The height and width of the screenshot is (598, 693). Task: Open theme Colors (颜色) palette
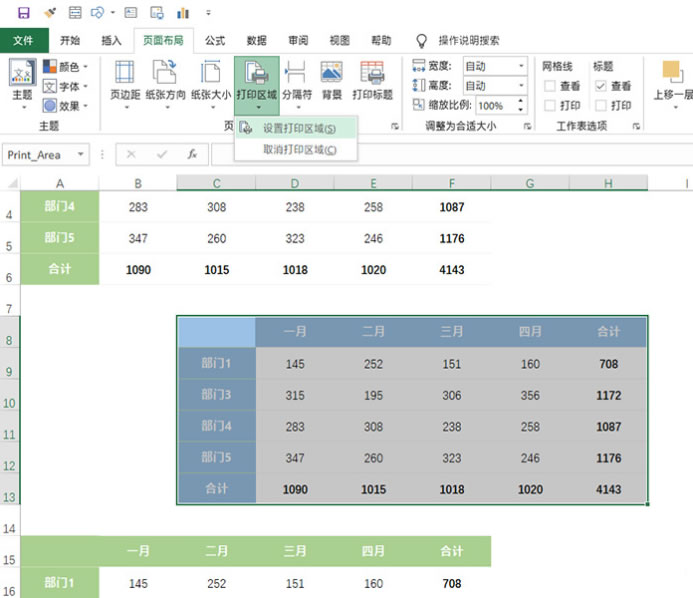point(66,67)
